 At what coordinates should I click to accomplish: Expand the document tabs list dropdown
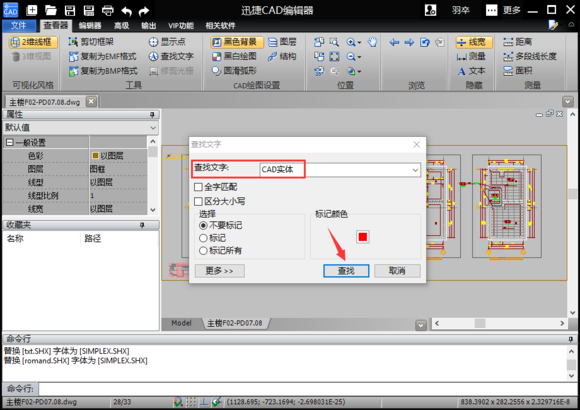click(x=568, y=101)
